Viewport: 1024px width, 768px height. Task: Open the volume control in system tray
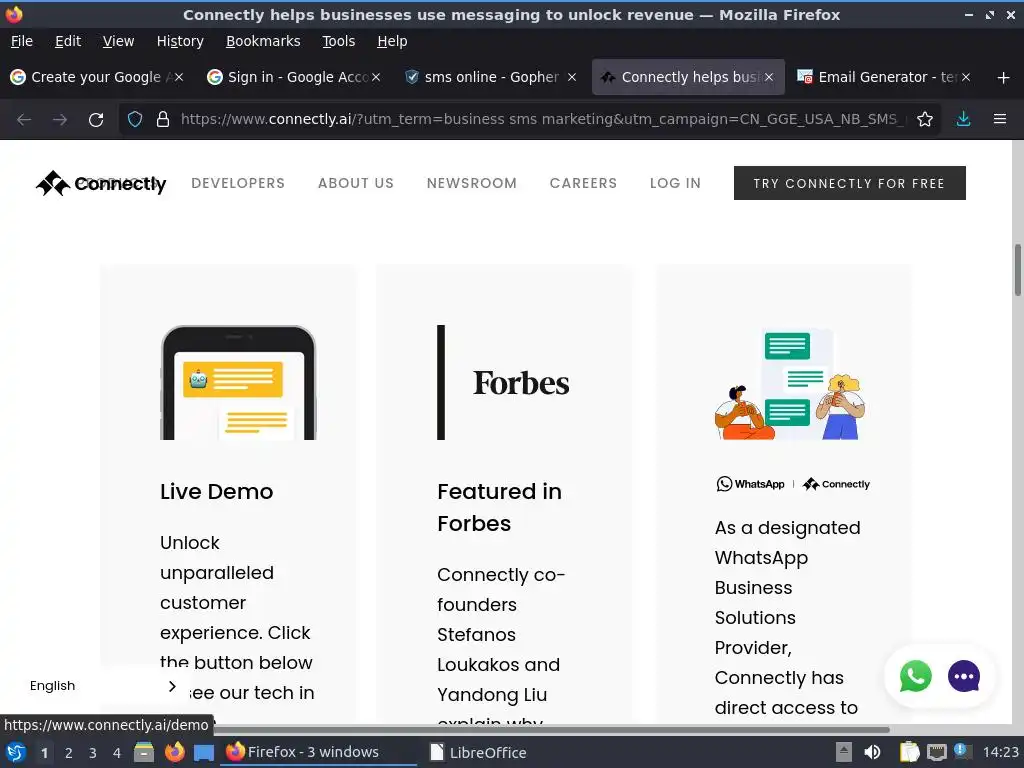click(872, 752)
